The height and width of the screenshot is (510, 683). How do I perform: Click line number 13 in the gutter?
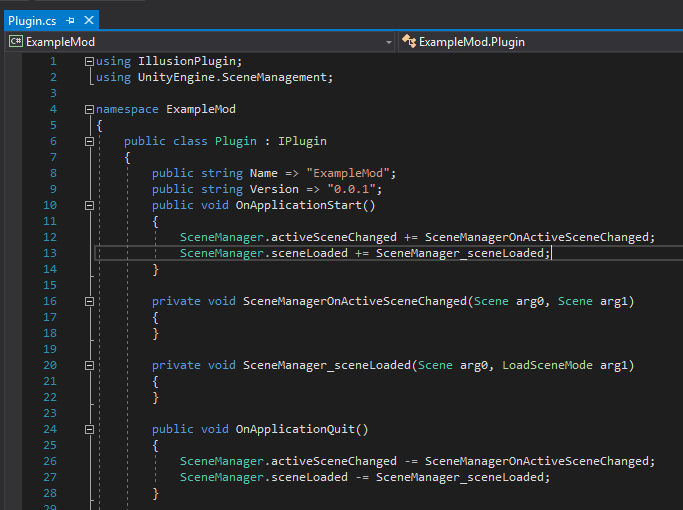point(50,253)
